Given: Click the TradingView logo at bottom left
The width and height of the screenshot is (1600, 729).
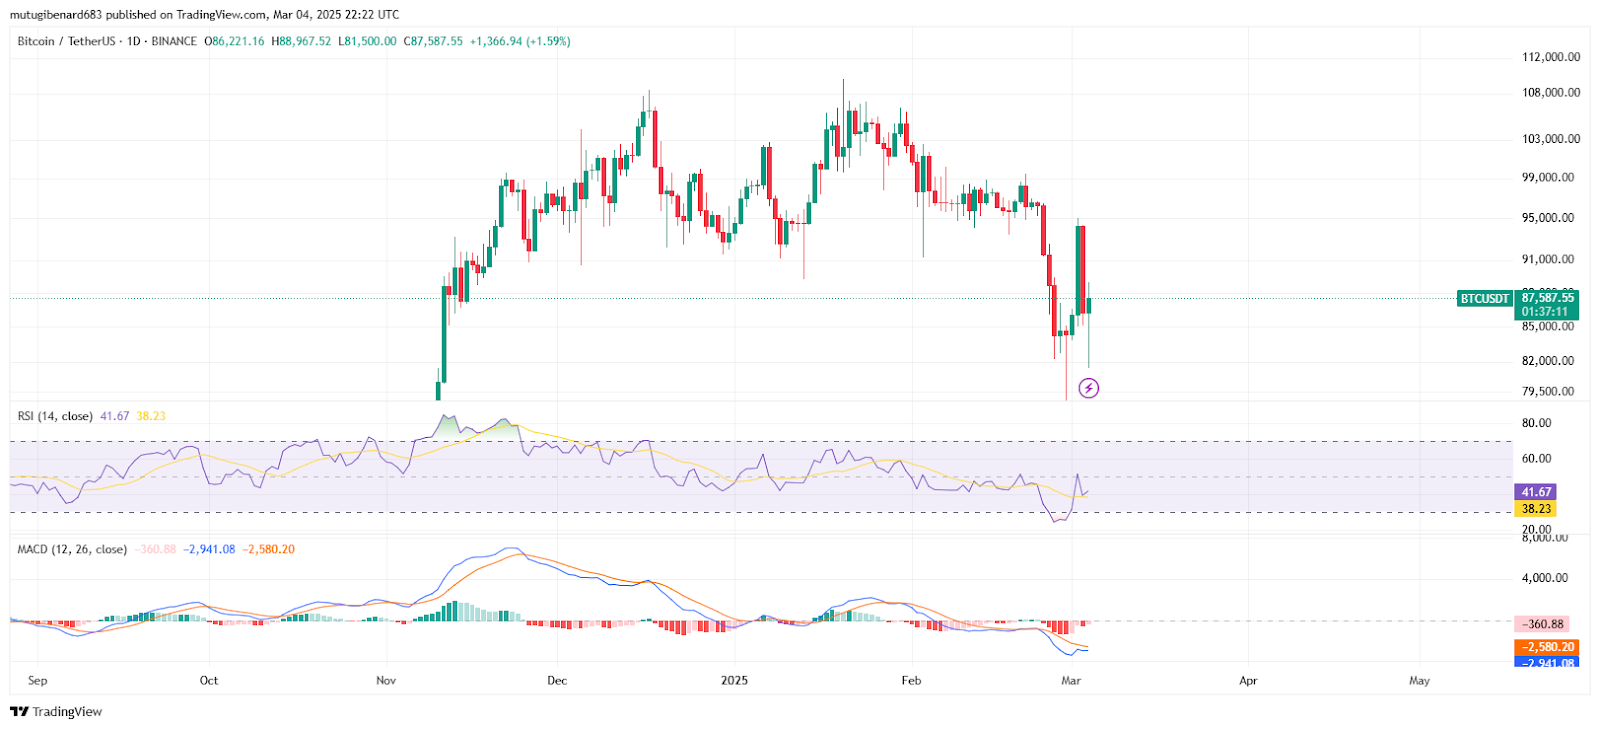Looking at the screenshot, I should (56, 712).
